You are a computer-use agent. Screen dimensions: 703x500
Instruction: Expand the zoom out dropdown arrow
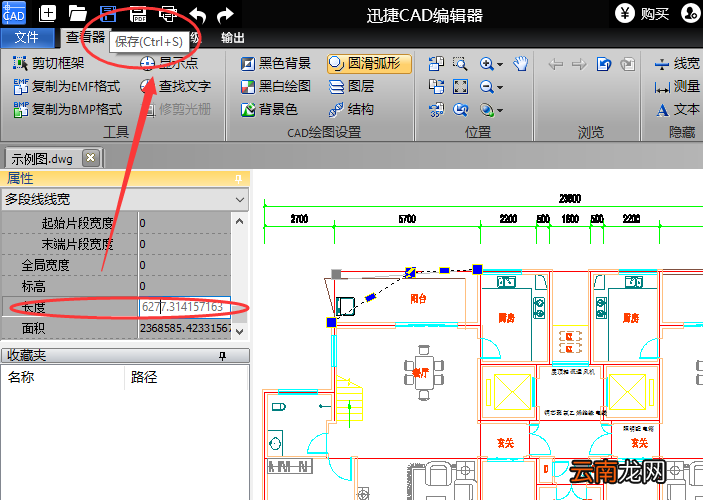coord(500,87)
